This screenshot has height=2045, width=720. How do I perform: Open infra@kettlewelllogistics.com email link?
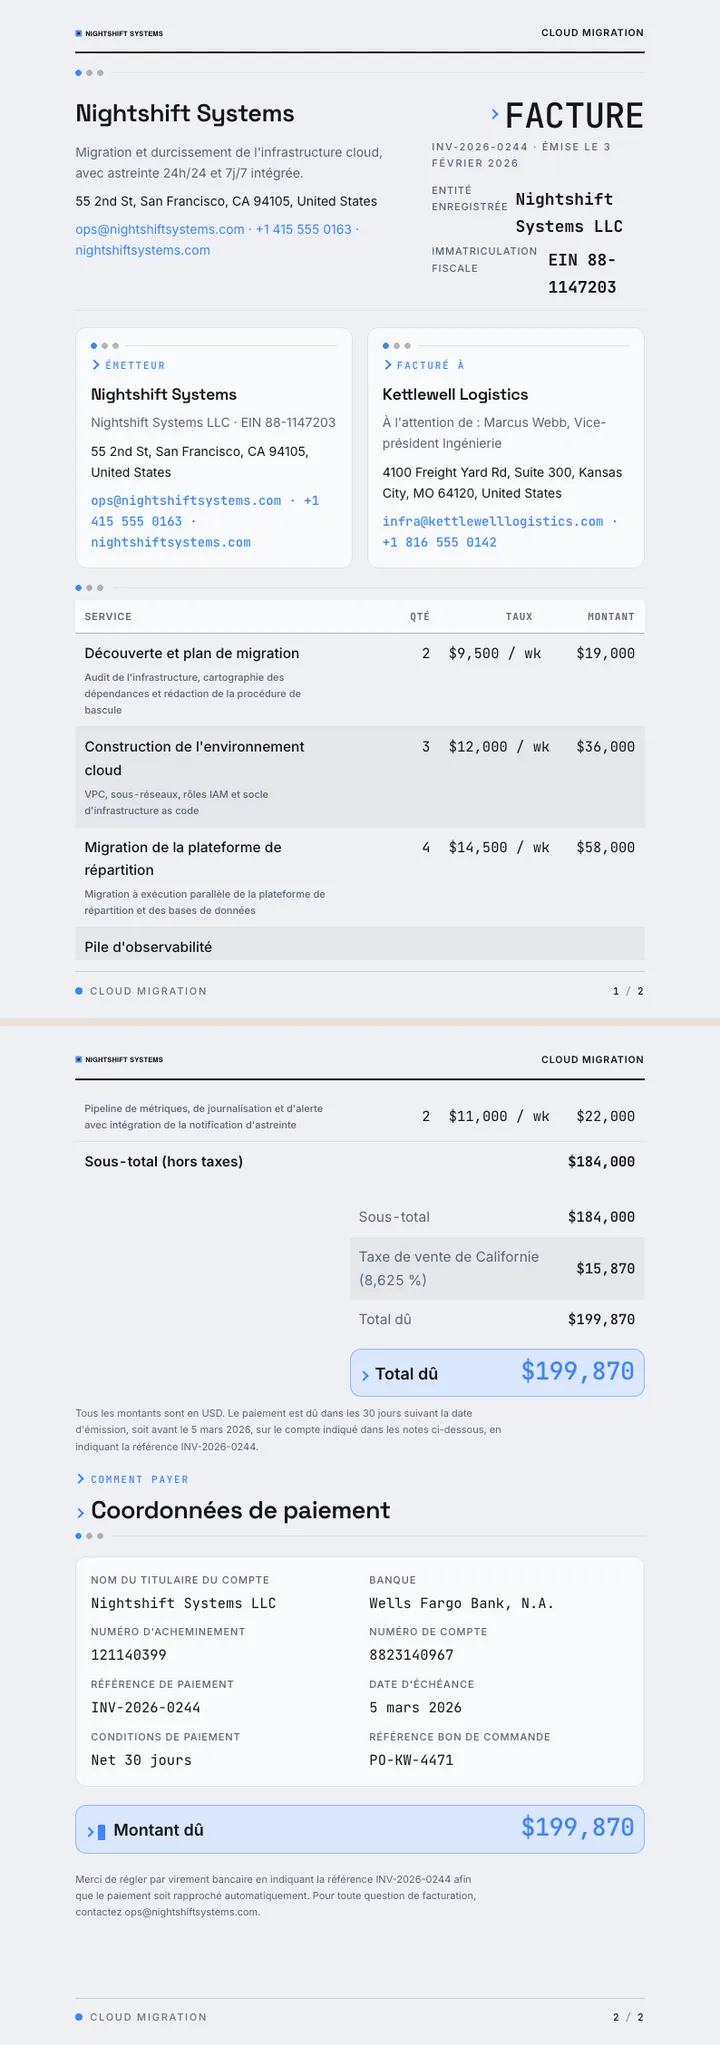[x=493, y=521]
